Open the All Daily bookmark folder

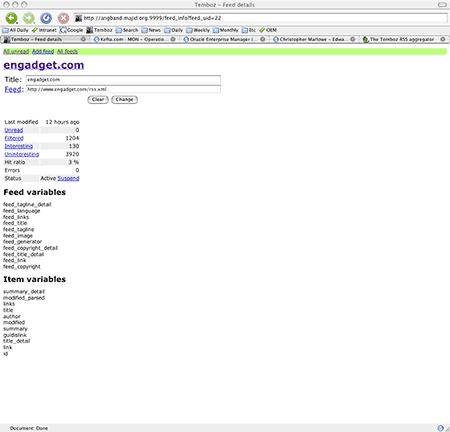[15, 30]
